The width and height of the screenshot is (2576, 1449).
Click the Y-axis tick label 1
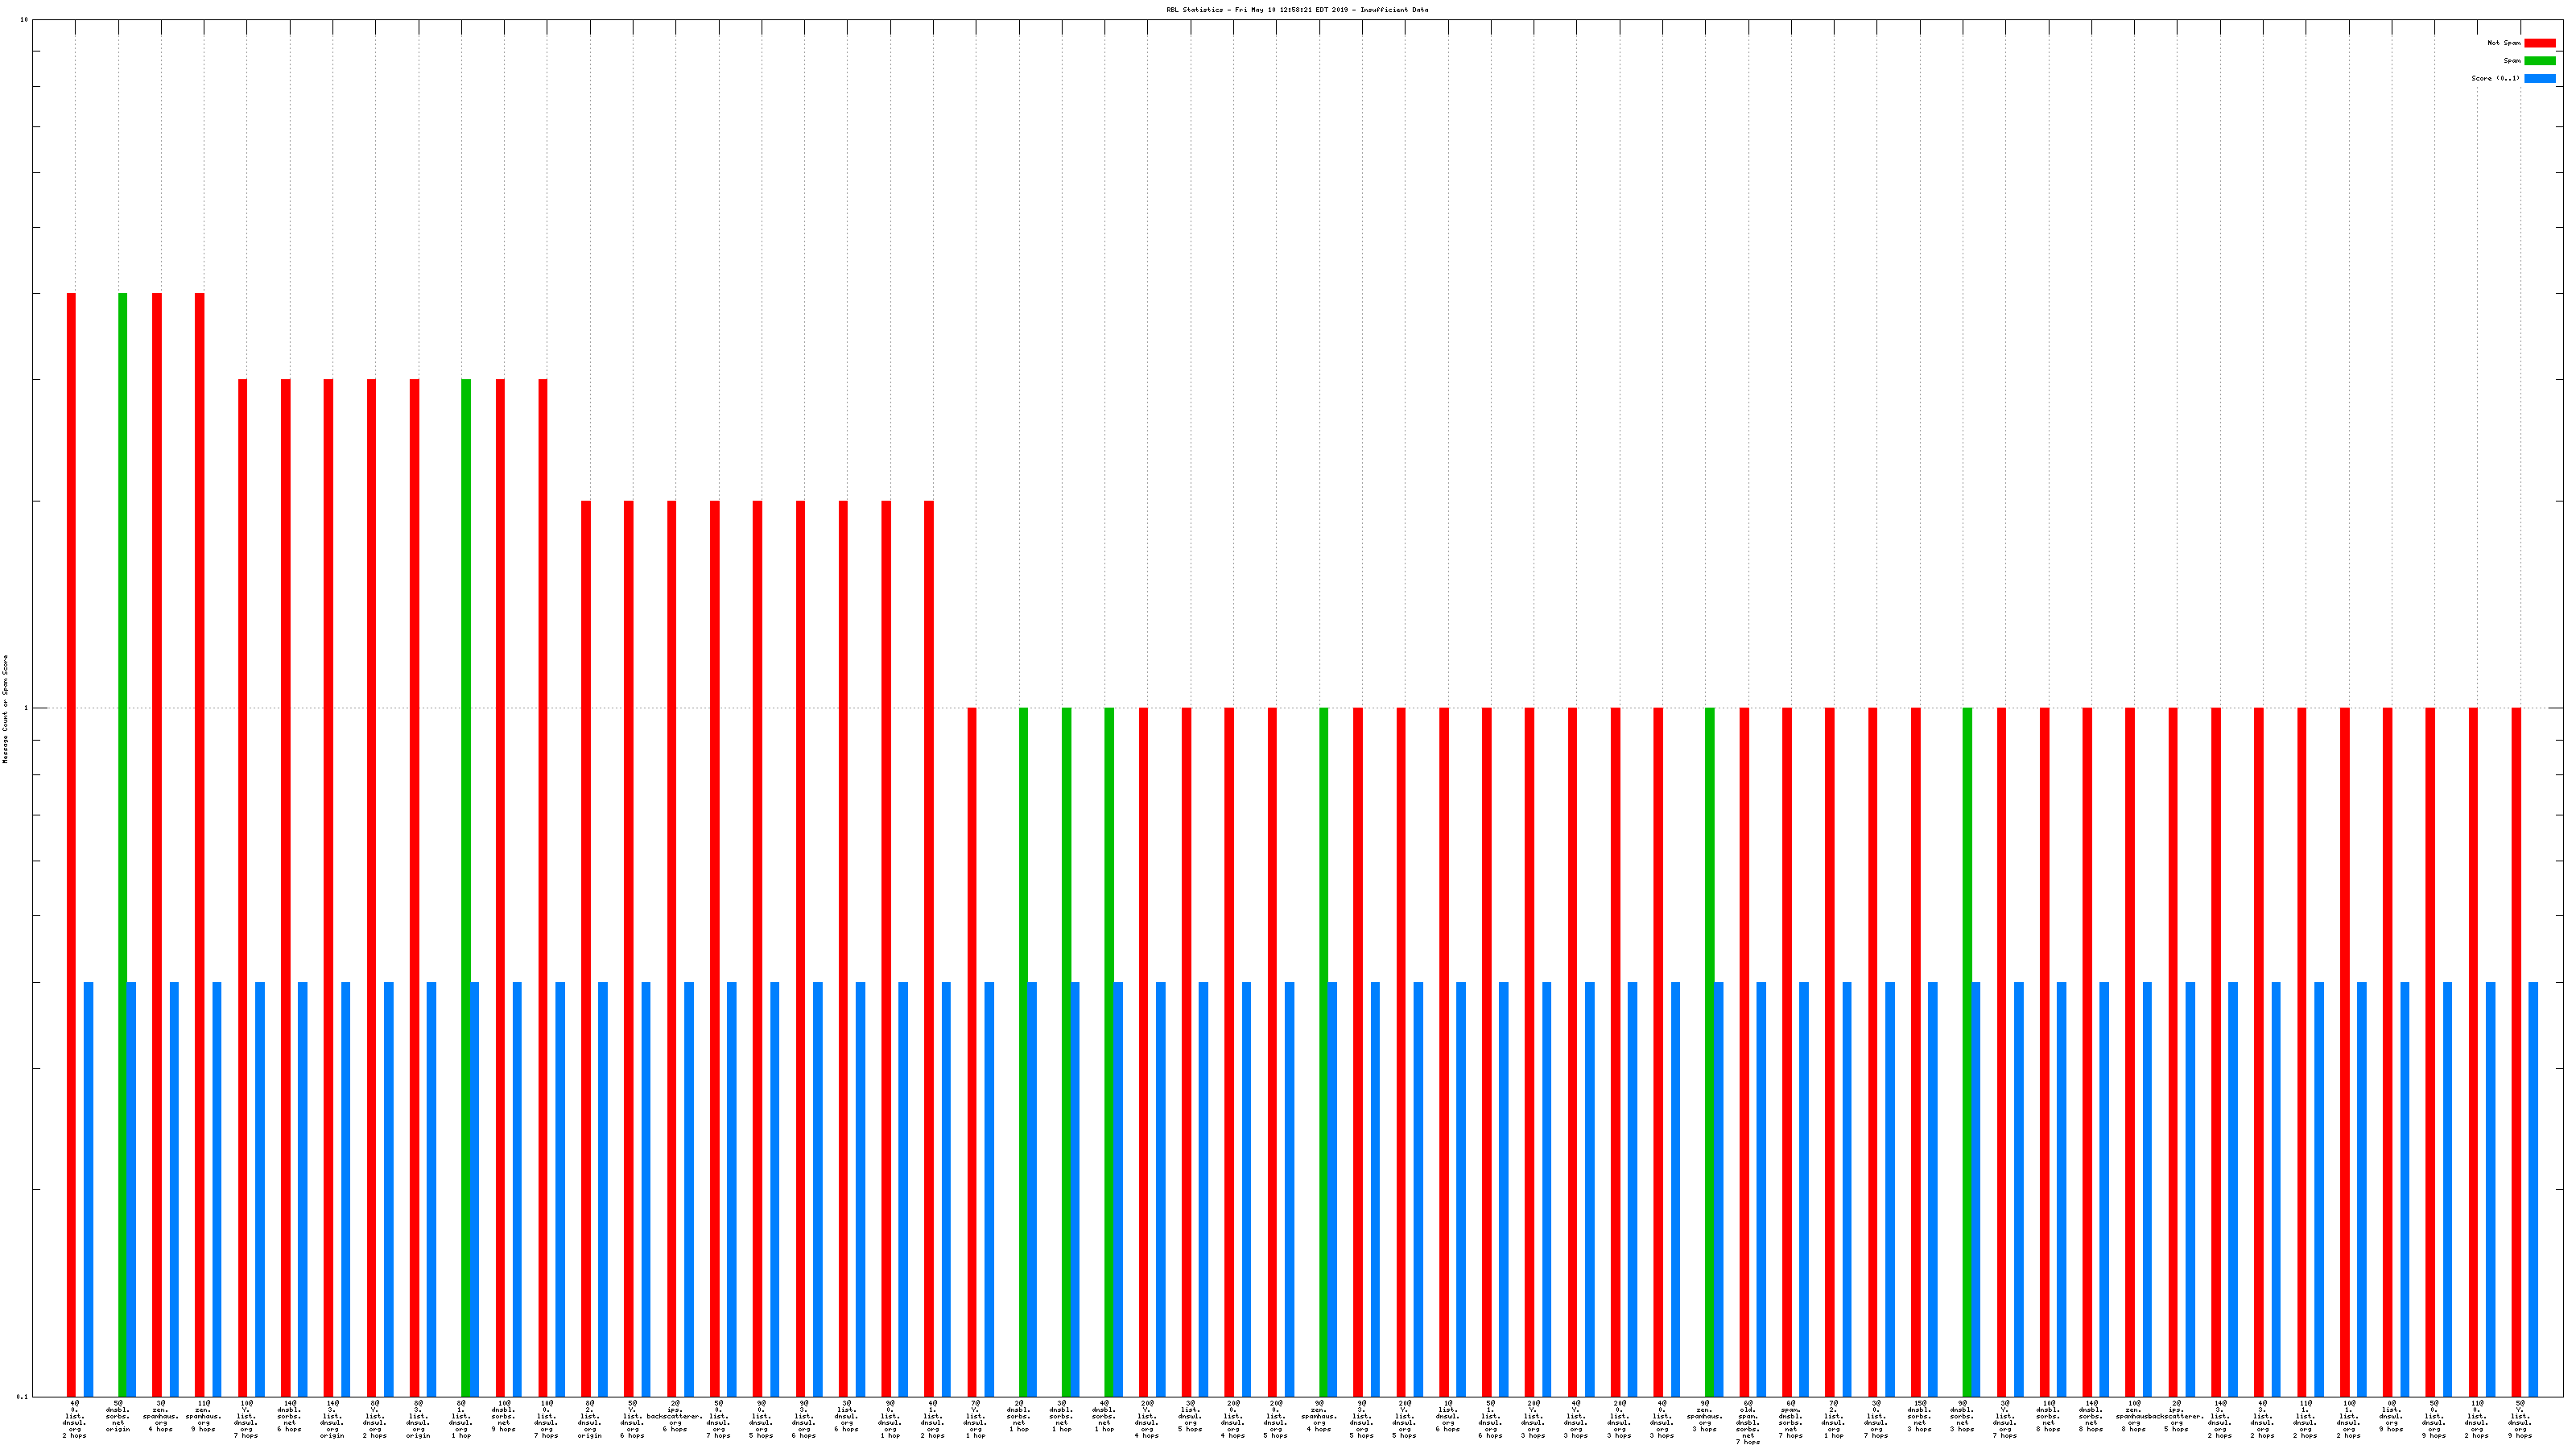[x=26, y=709]
